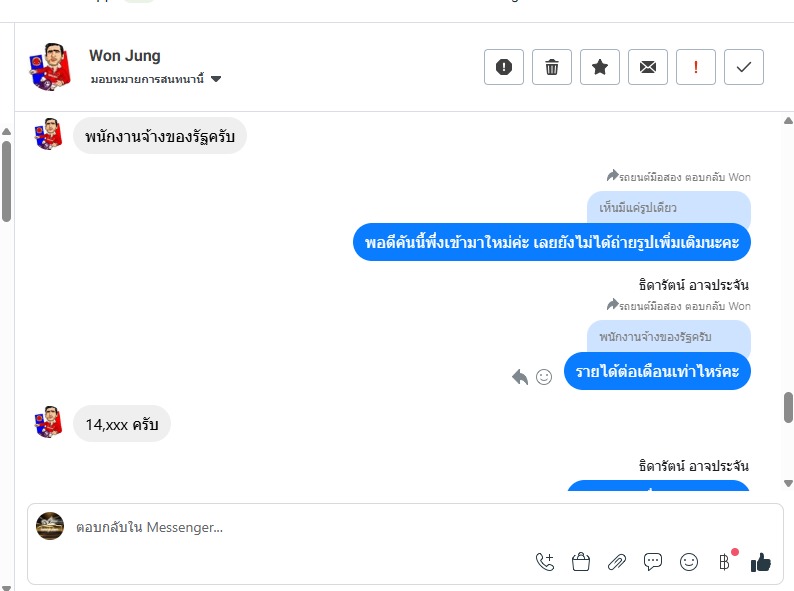Mark conversation as unread with envelope icon
794x591 pixels.
648,67
